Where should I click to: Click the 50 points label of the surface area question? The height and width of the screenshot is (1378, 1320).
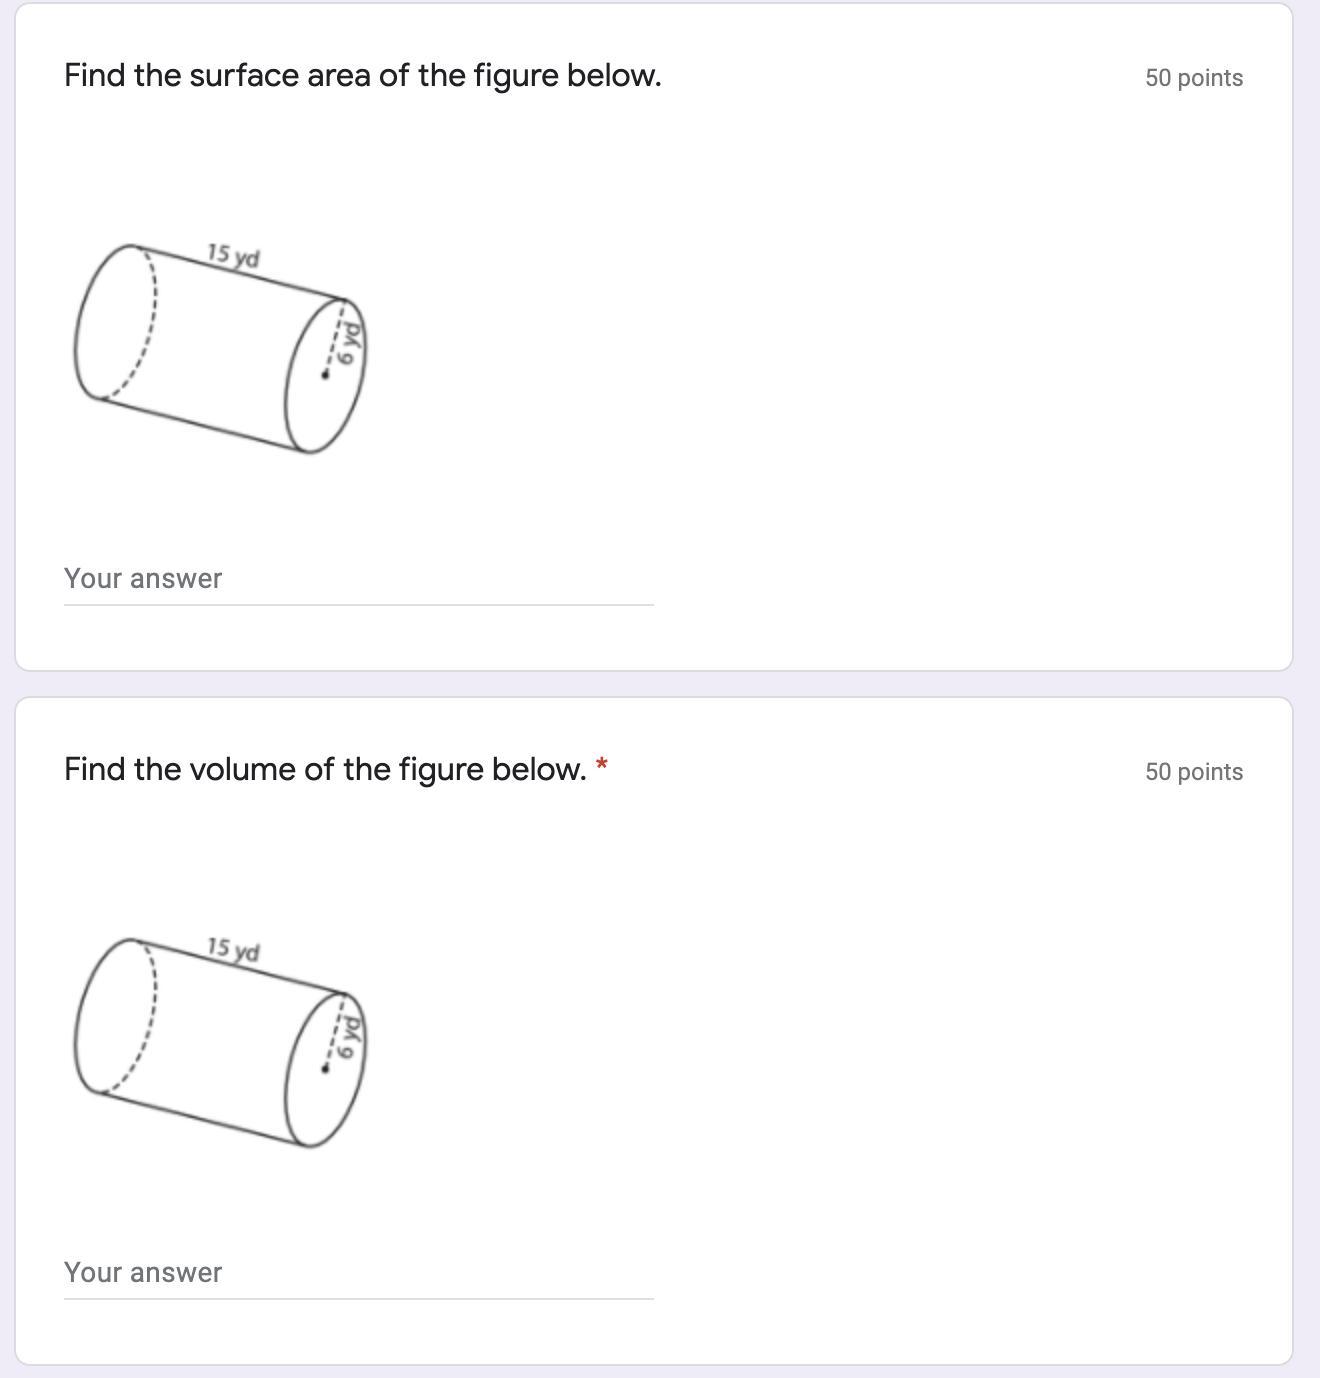[1193, 78]
